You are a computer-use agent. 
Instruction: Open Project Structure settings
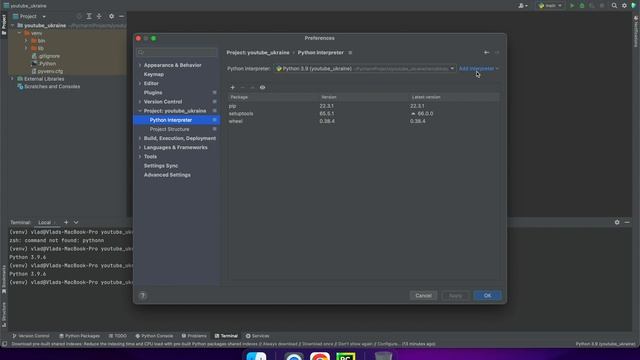click(169, 129)
